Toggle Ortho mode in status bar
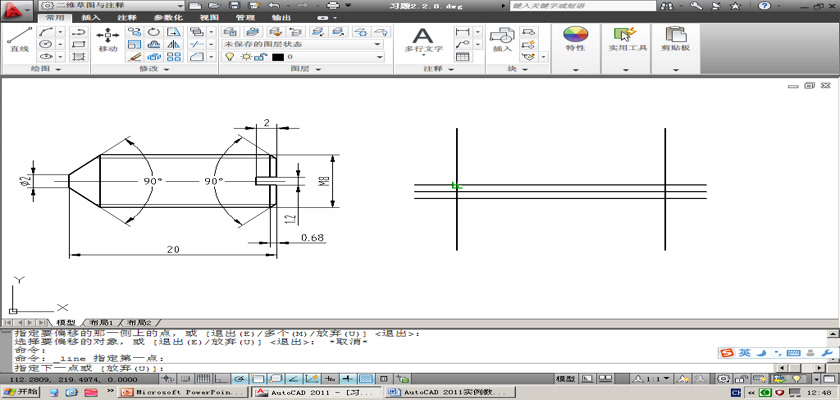Screen dimensions: 840x400 pos(222,379)
